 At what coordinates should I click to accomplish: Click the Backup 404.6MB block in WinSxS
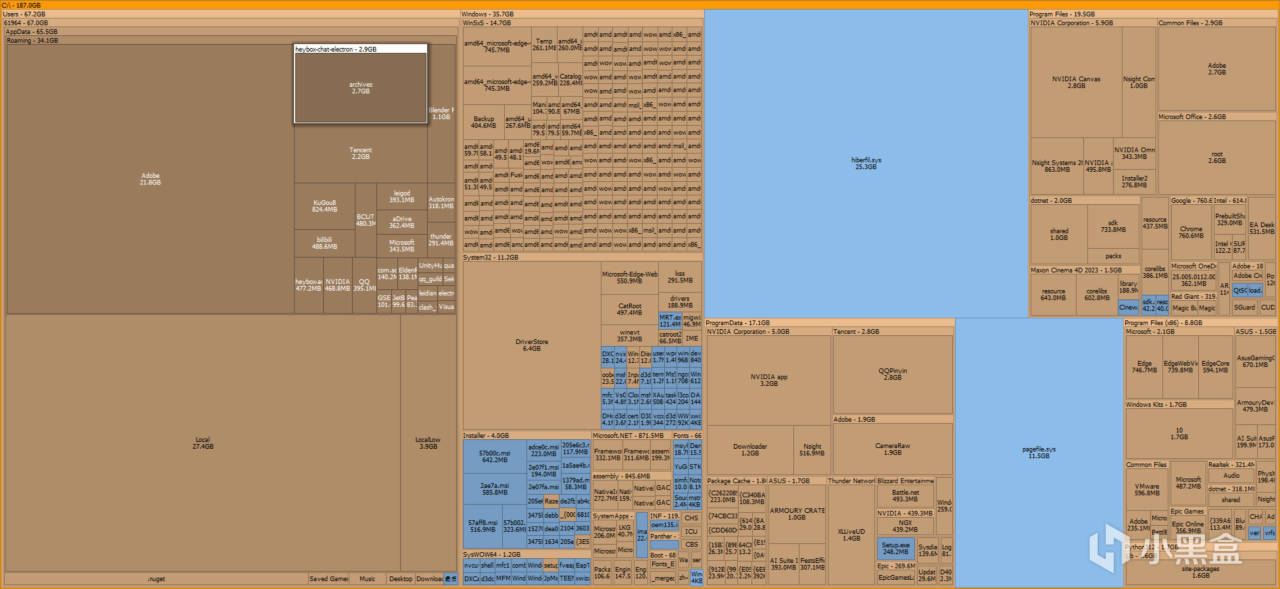483,122
